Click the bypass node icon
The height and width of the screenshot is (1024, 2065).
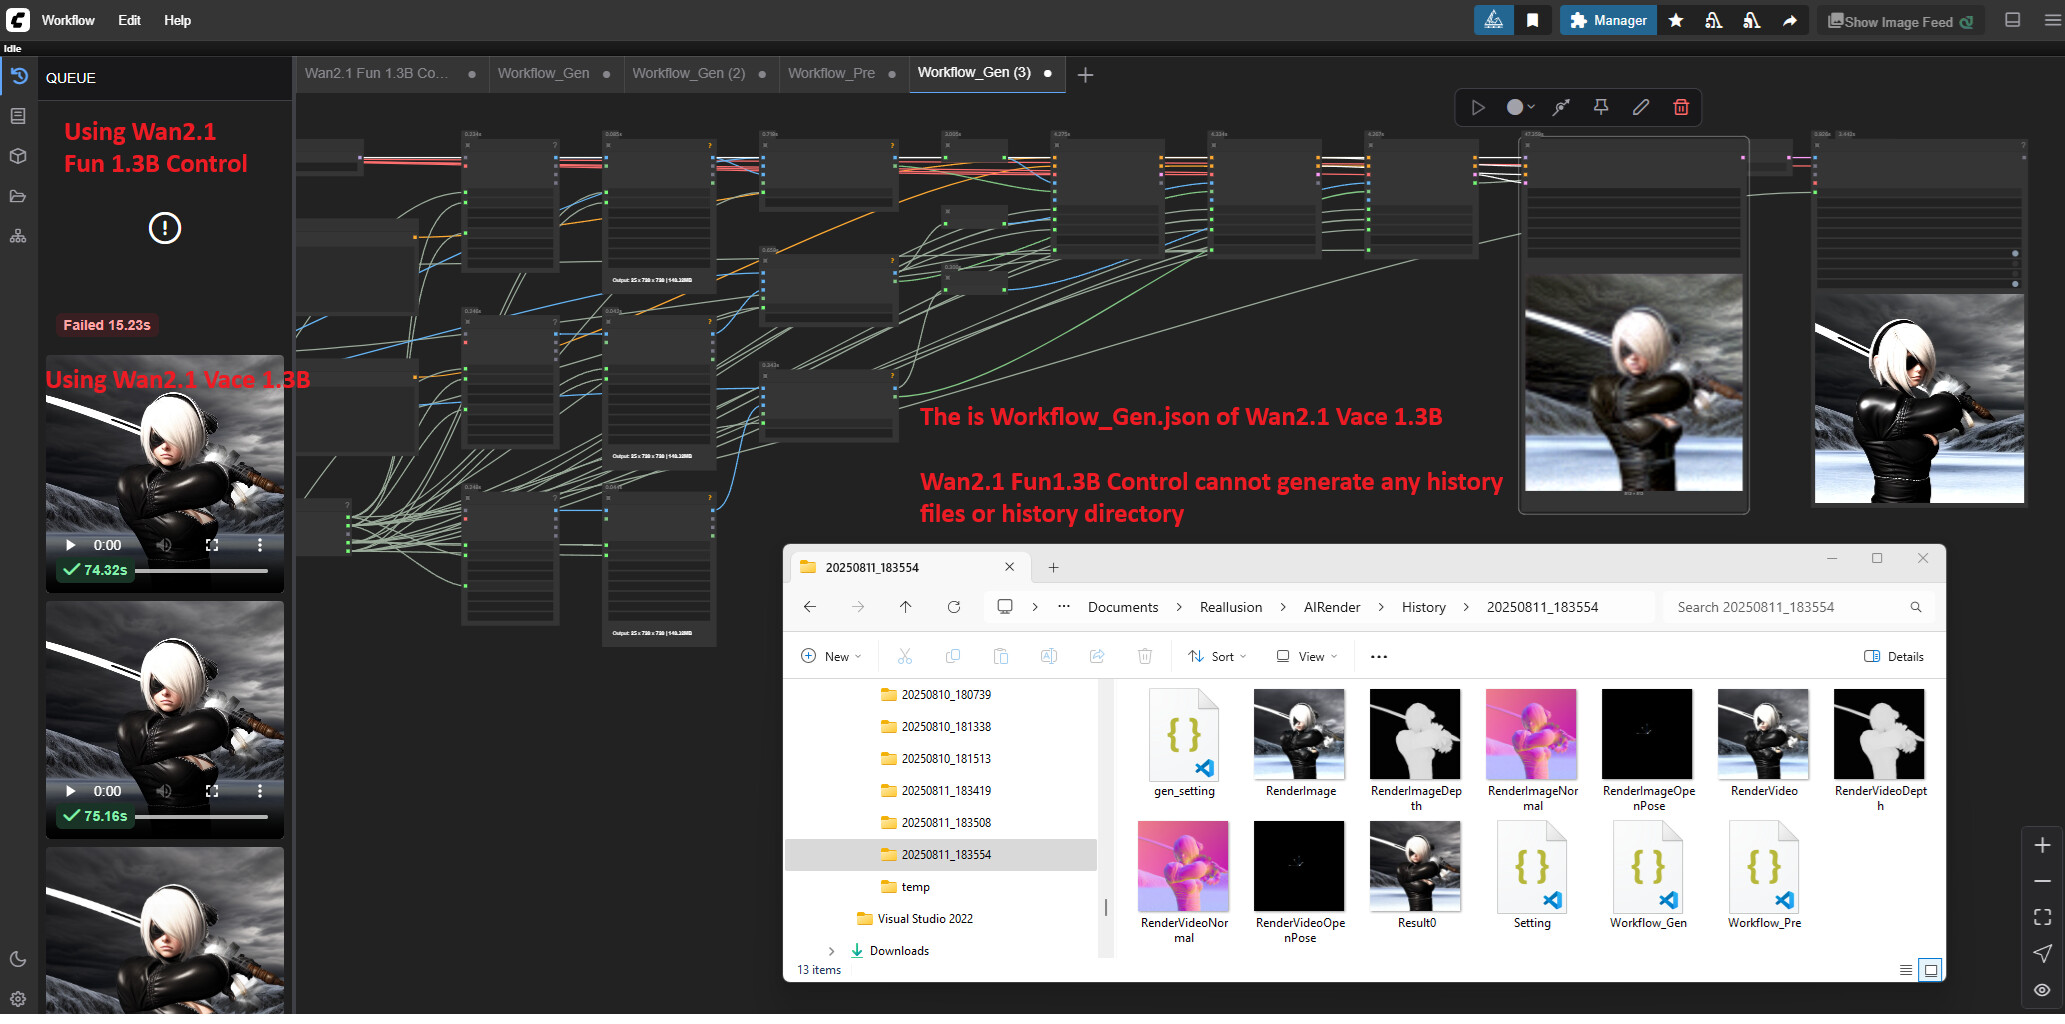[1561, 107]
